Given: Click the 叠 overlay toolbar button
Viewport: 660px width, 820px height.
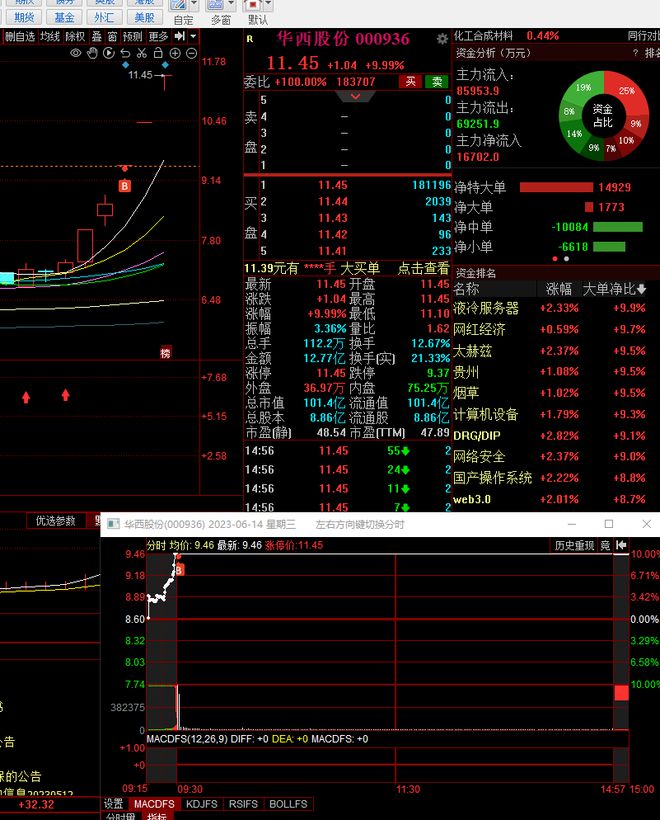Looking at the screenshot, I should click(x=97, y=37).
